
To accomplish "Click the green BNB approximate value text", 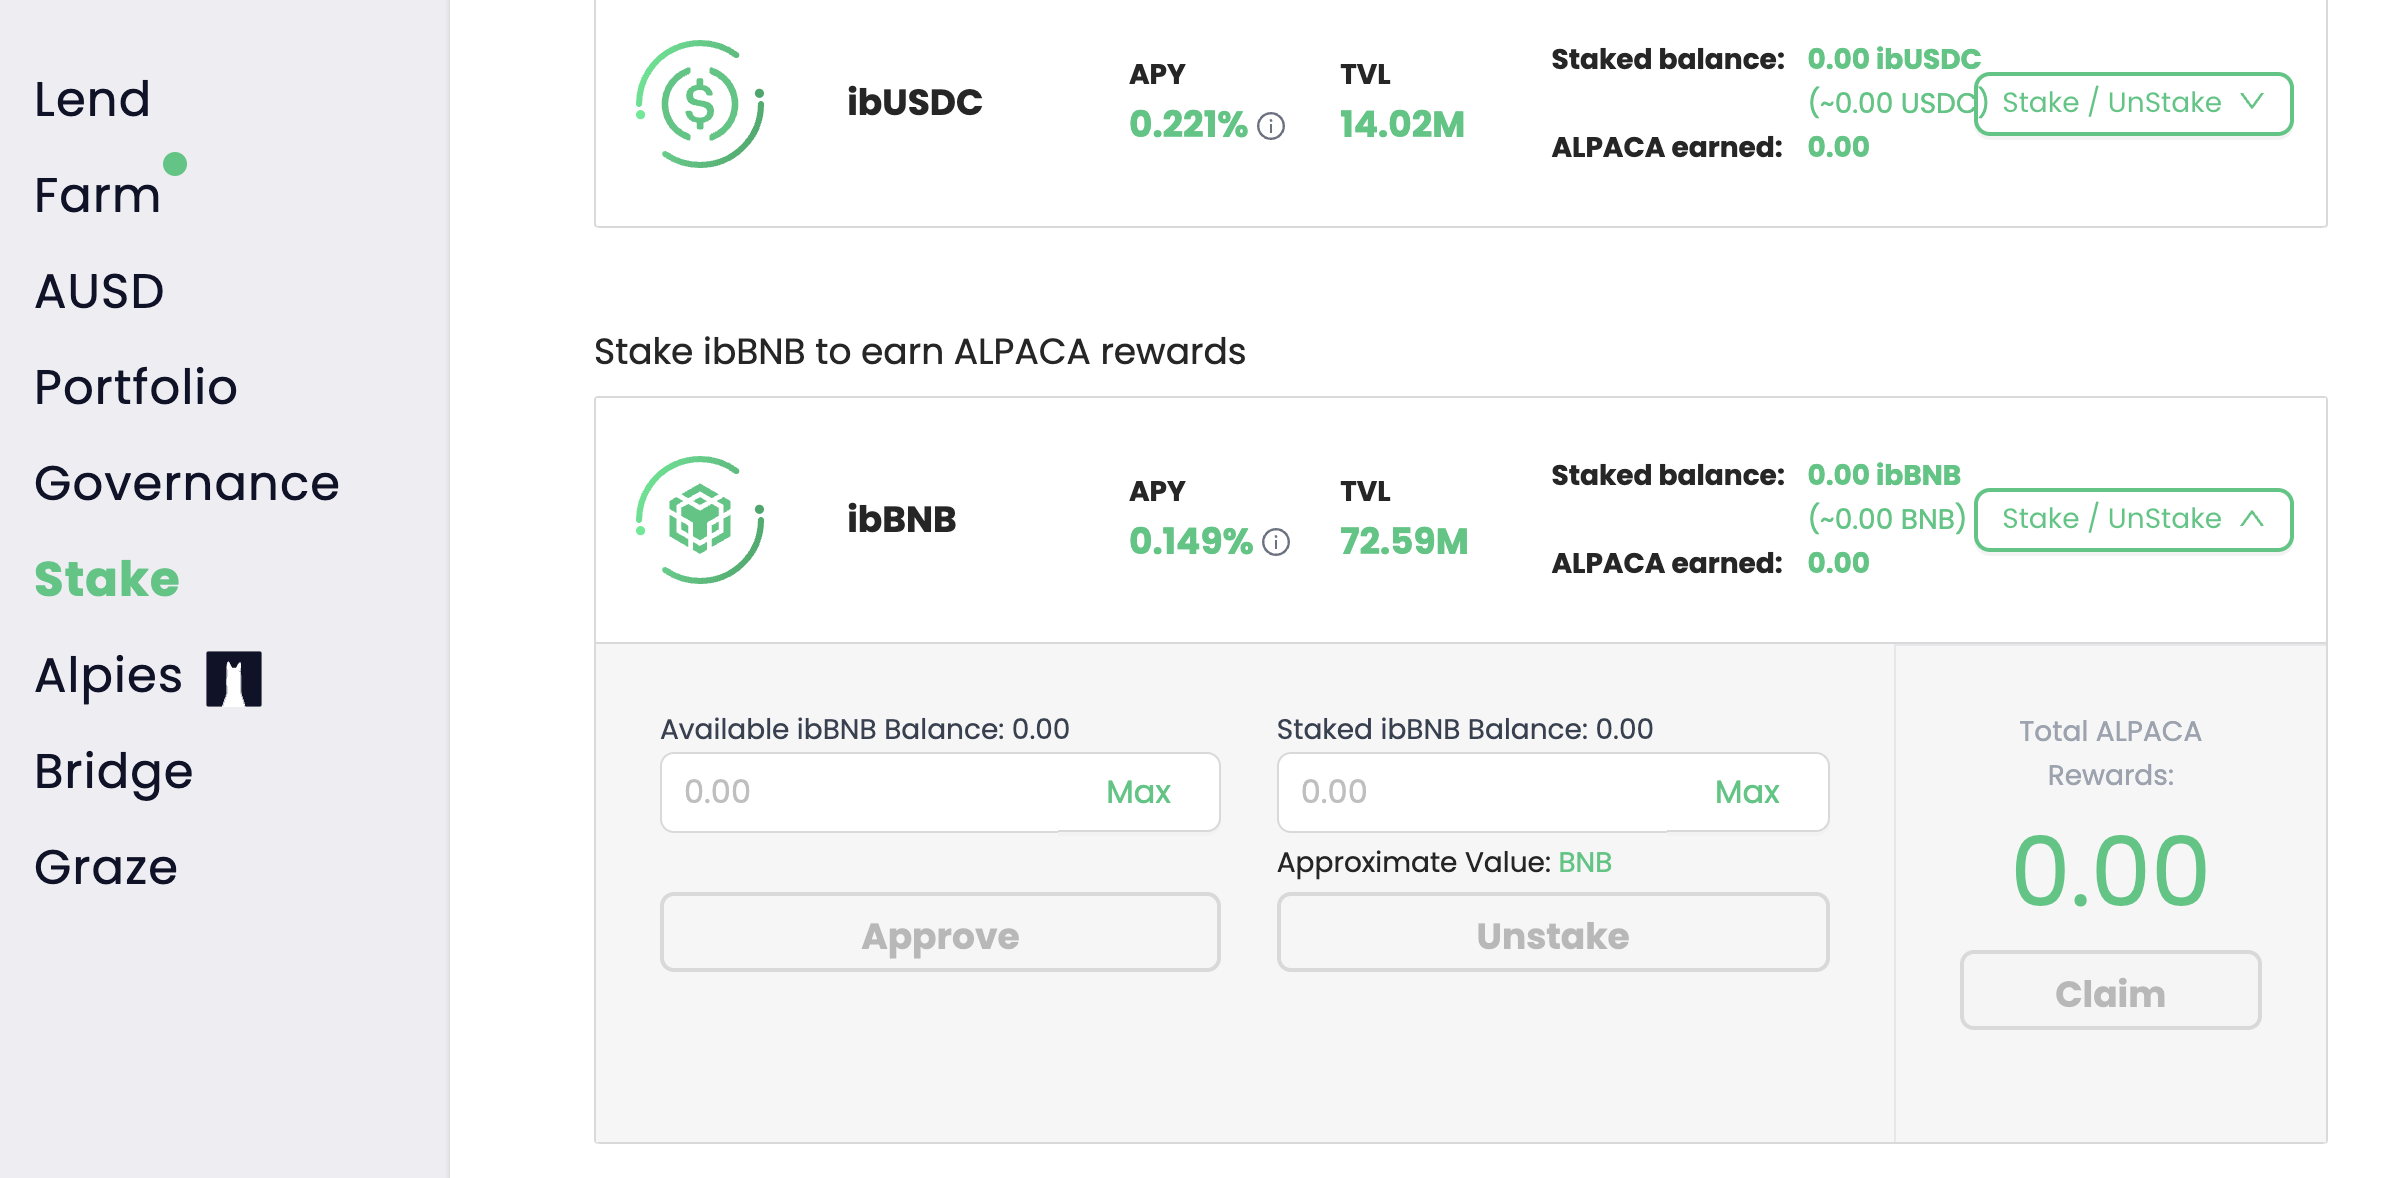I will pyautogui.click(x=1585, y=862).
